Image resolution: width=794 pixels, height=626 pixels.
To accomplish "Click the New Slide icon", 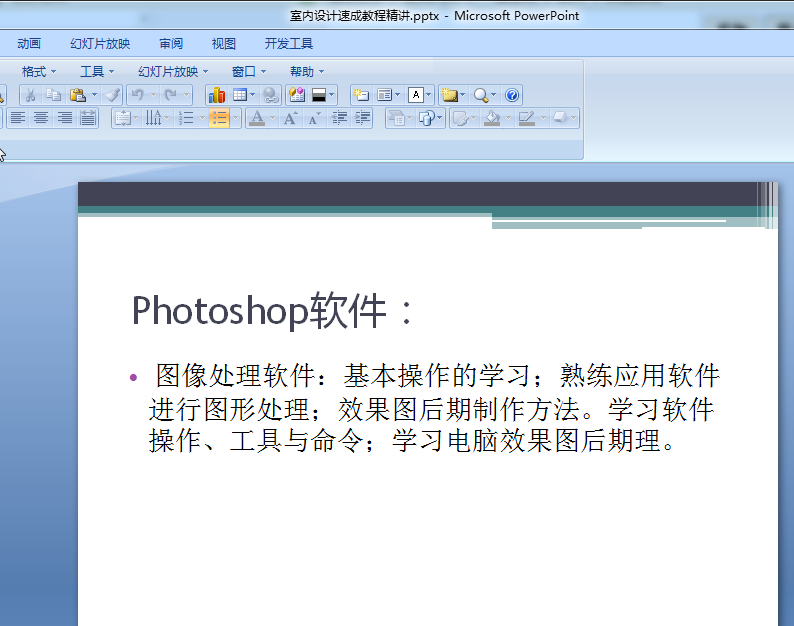I will coord(362,95).
